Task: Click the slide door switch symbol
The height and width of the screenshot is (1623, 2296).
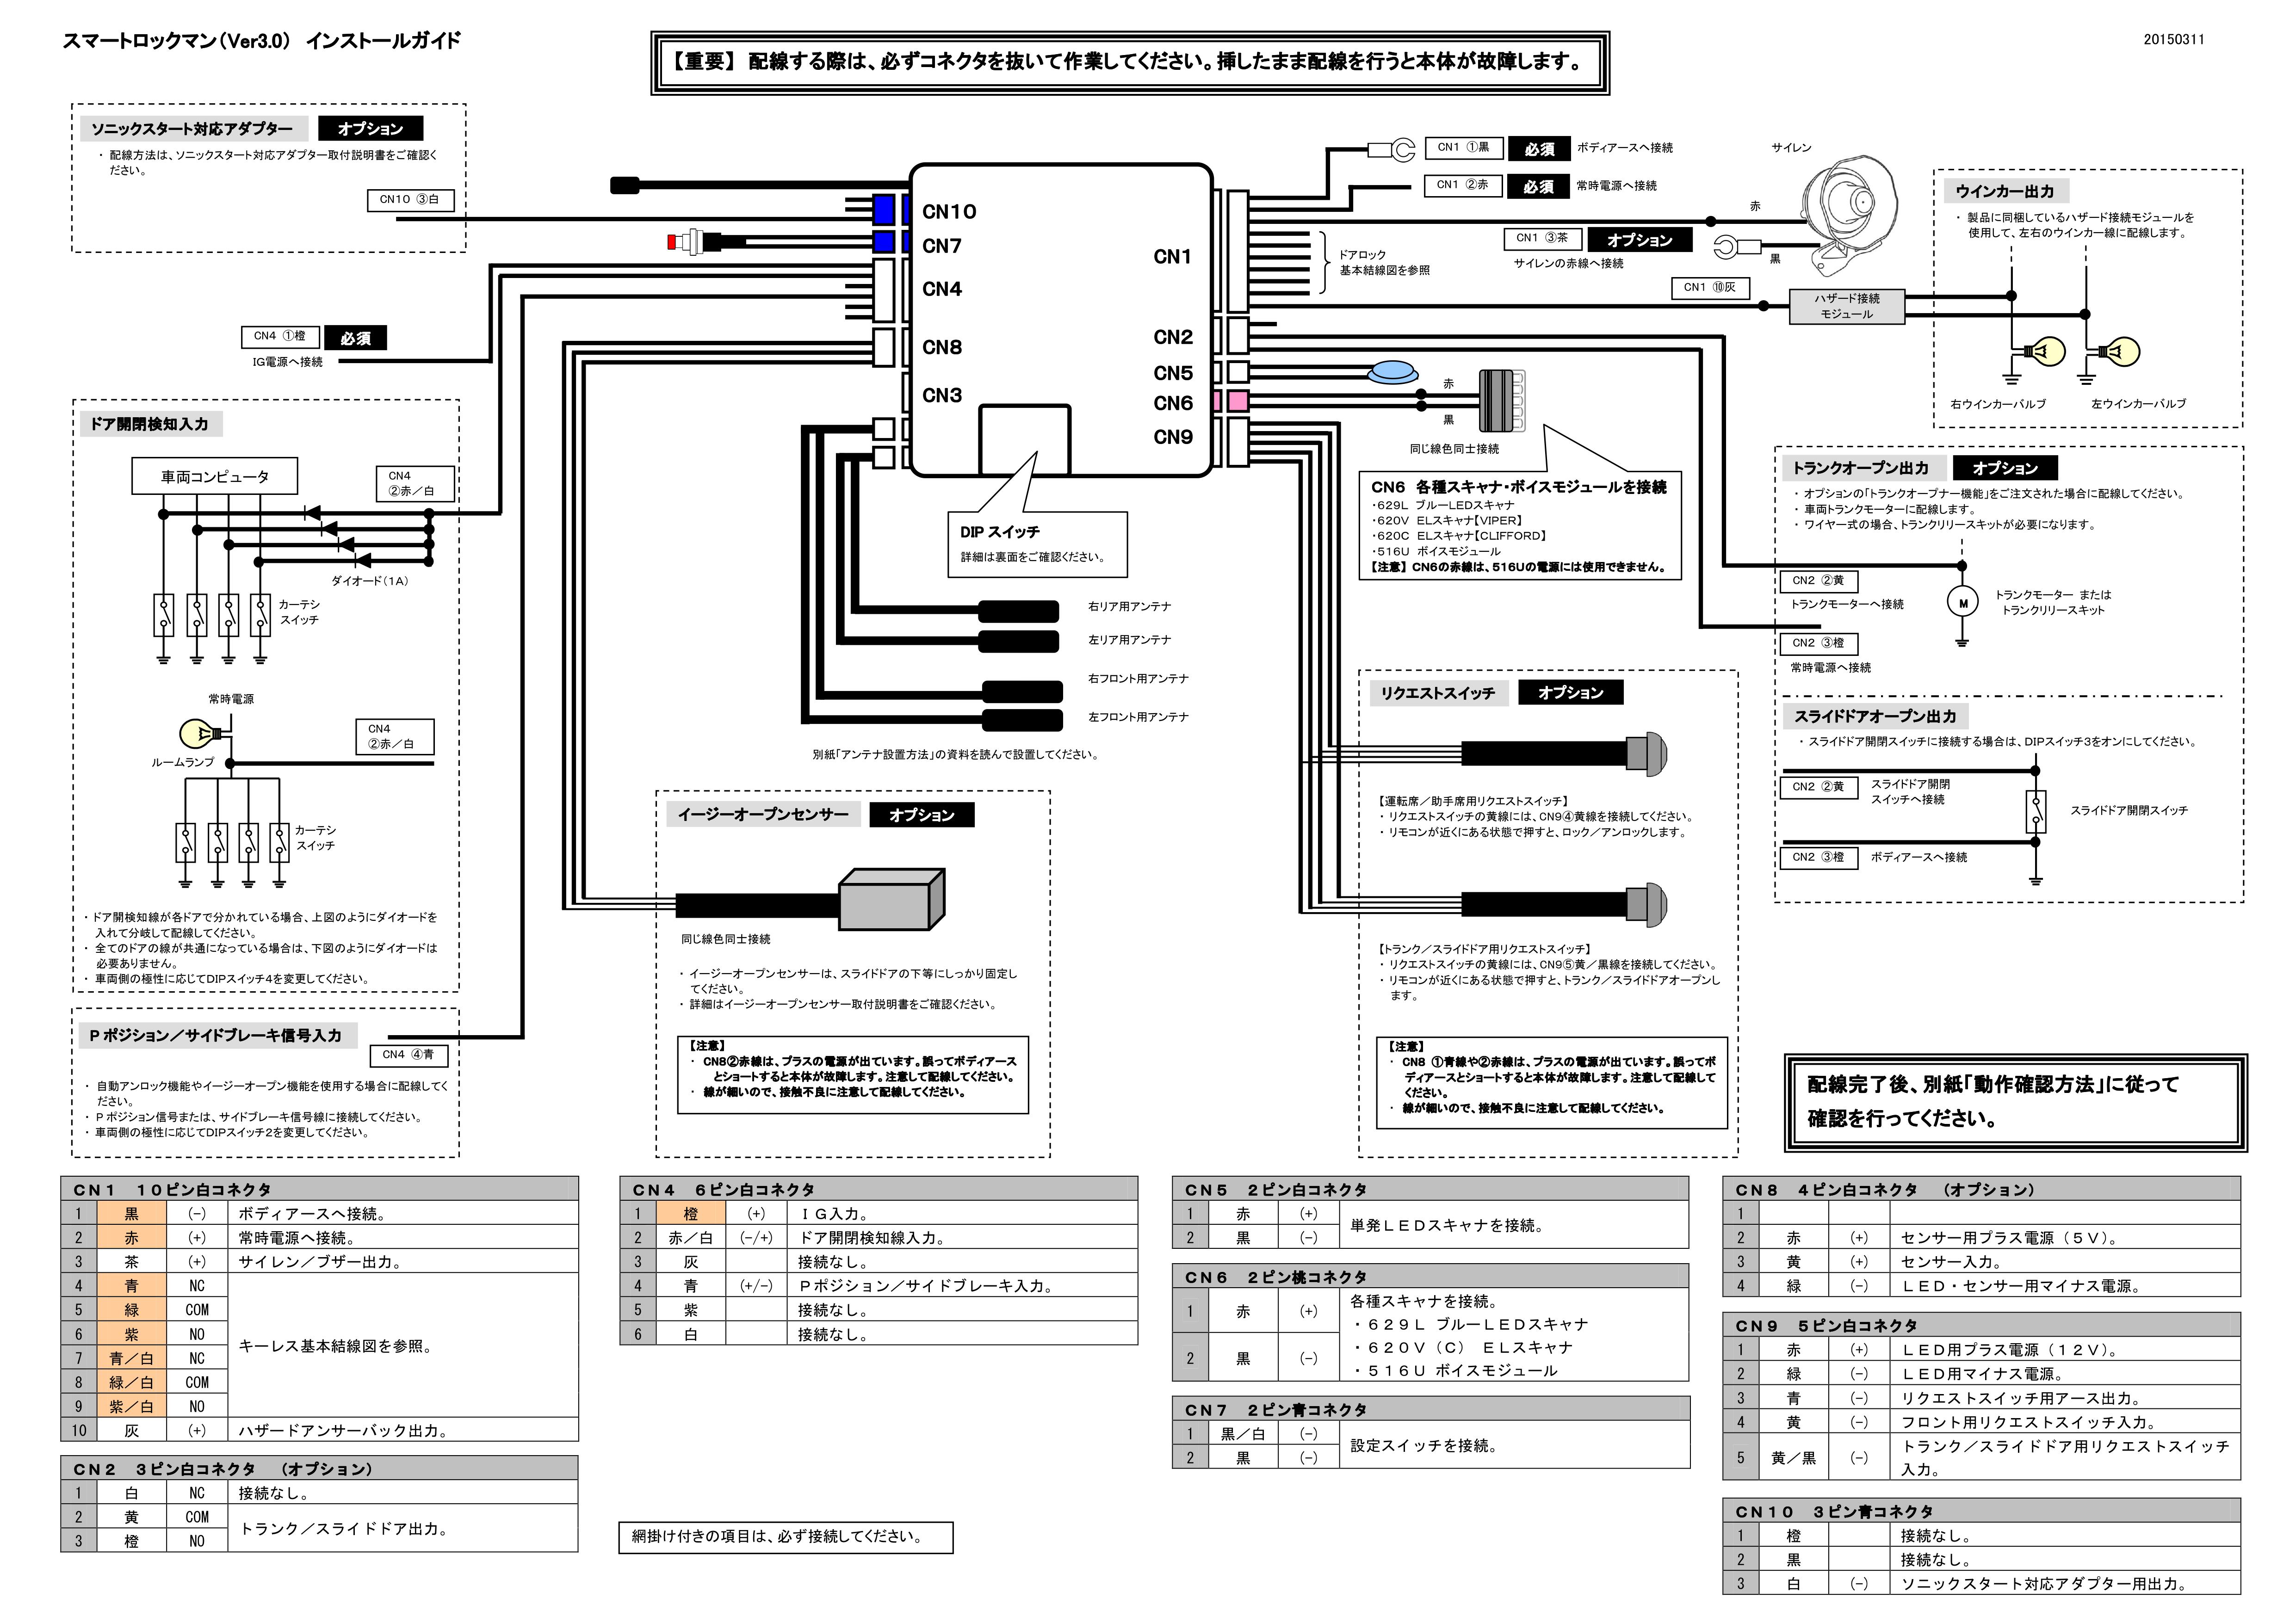Action: [x=2035, y=812]
